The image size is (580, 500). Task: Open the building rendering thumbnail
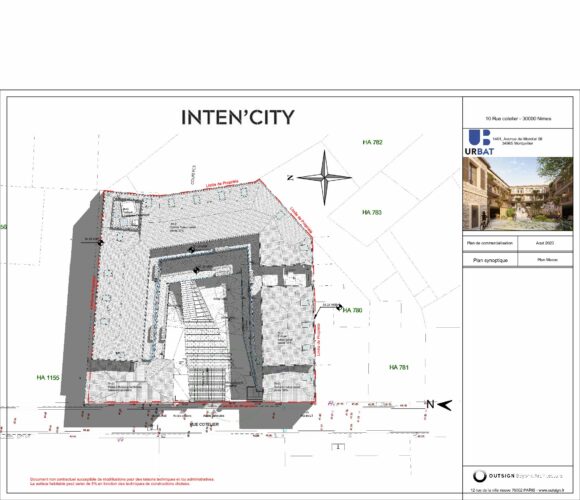(x=517, y=194)
